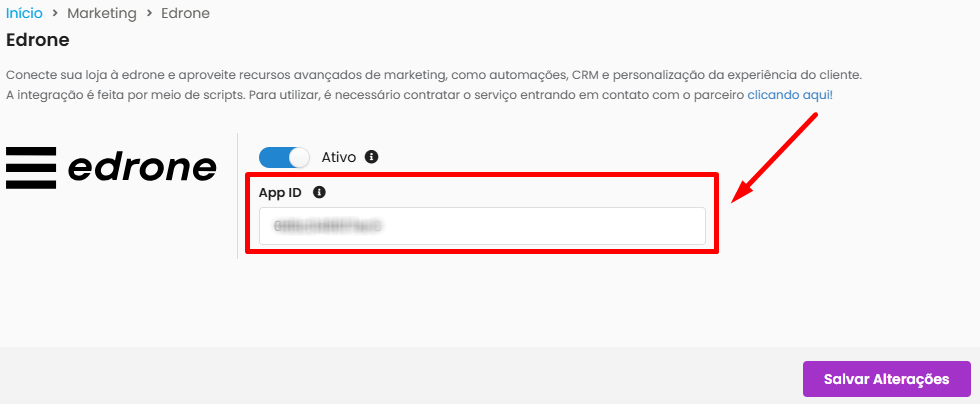The height and width of the screenshot is (404, 980).
Task: Save changes with Salvar Alterações button
Action: [x=887, y=379]
